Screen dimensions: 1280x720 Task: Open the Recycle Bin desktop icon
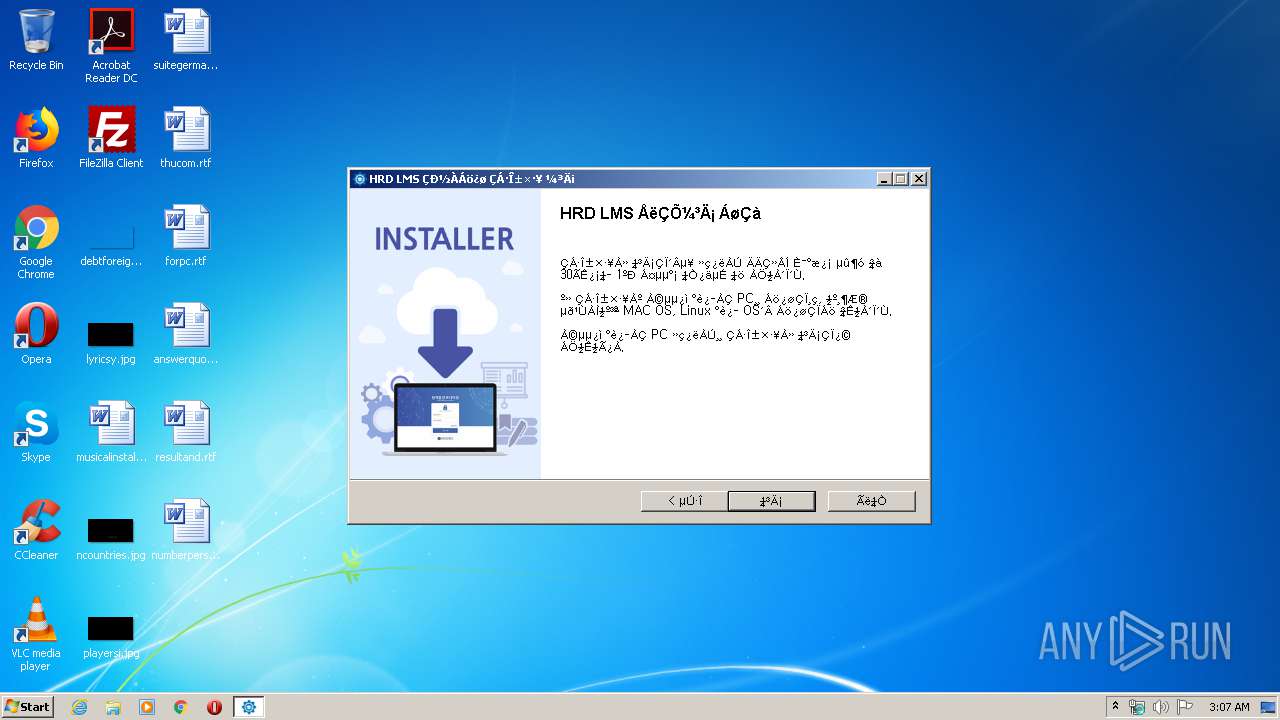pos(36,40)
